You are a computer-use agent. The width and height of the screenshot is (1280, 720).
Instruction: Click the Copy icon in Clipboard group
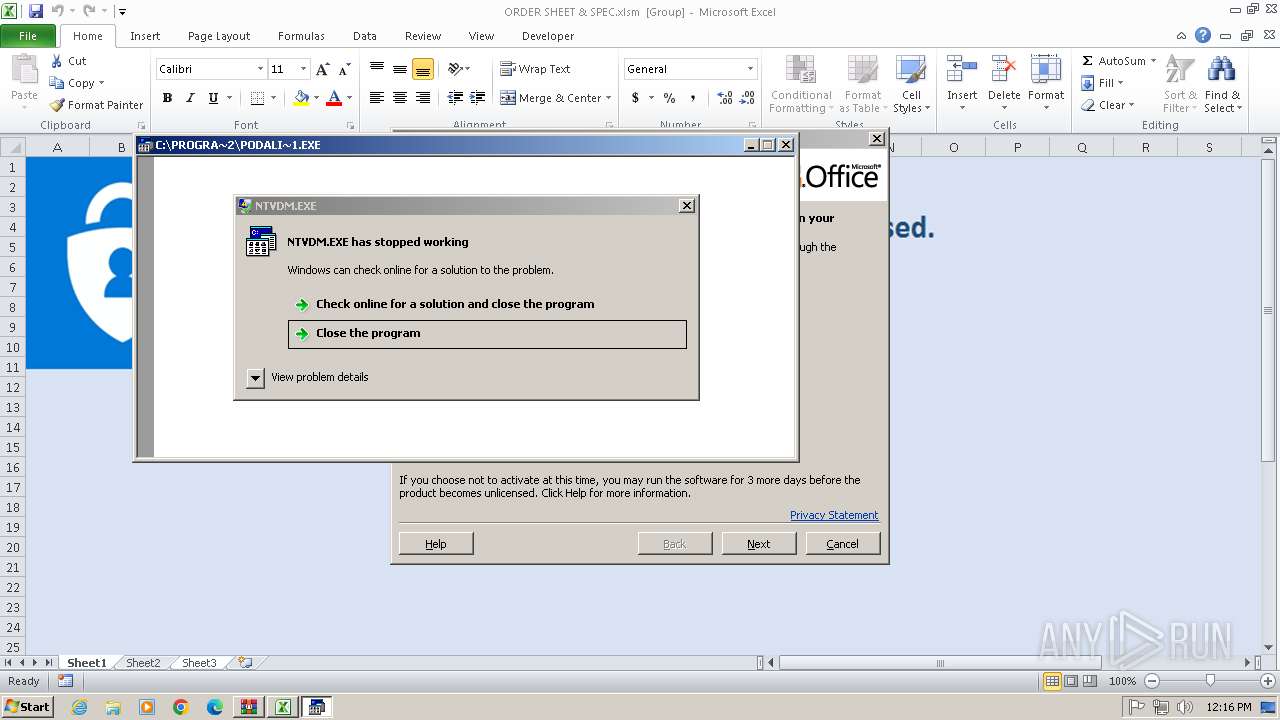point(57,83)
